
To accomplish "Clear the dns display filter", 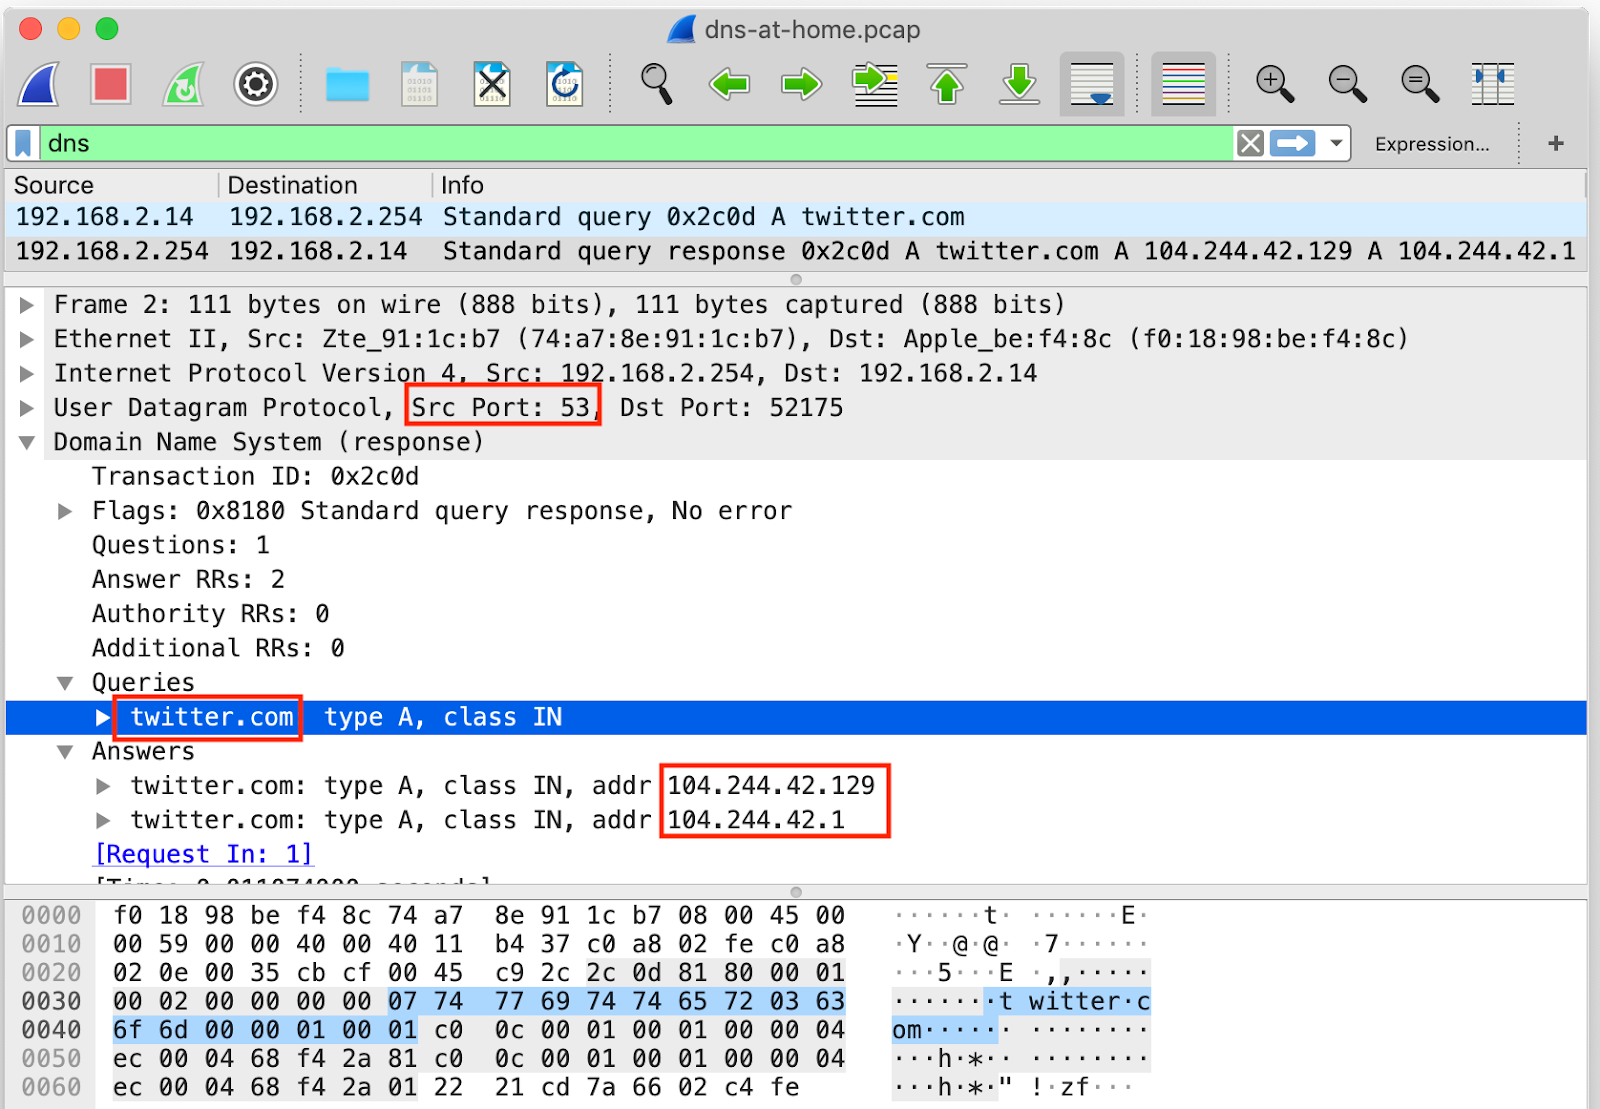I will [1250, 143].
